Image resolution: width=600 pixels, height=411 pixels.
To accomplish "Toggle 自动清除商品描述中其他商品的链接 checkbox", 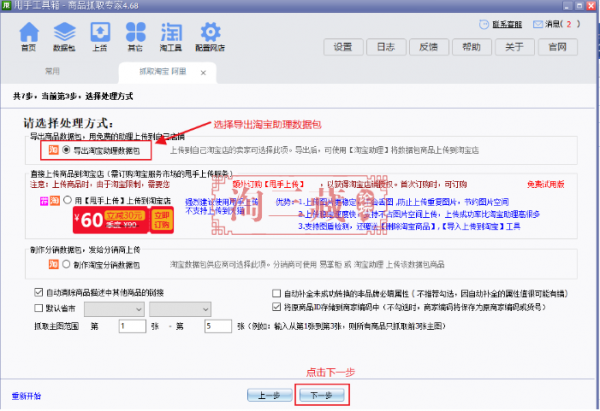I will click(38, 292).
